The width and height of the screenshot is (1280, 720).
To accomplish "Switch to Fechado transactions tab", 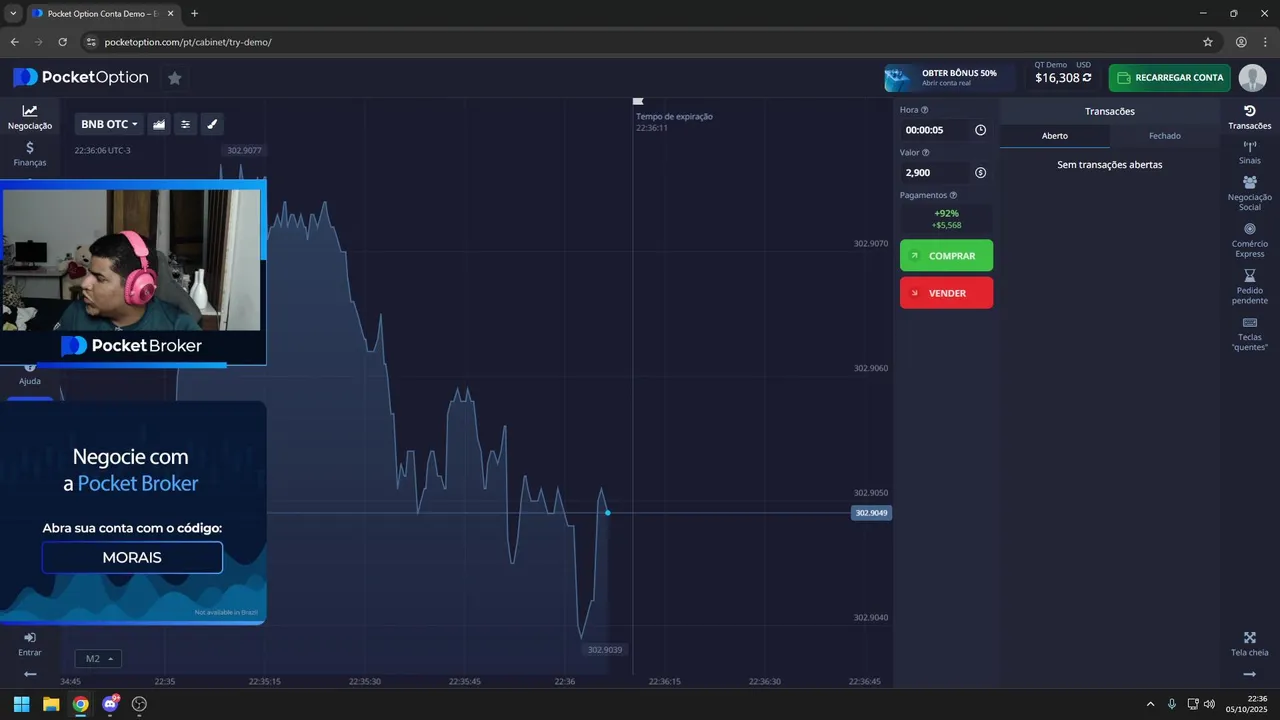I will 1164,136.
